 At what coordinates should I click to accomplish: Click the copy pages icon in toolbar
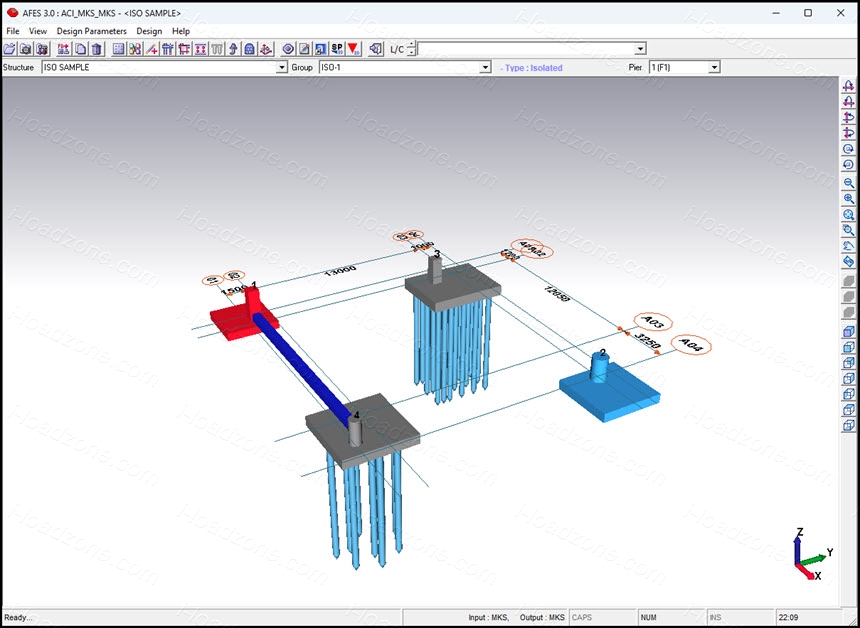pos(80,49)
